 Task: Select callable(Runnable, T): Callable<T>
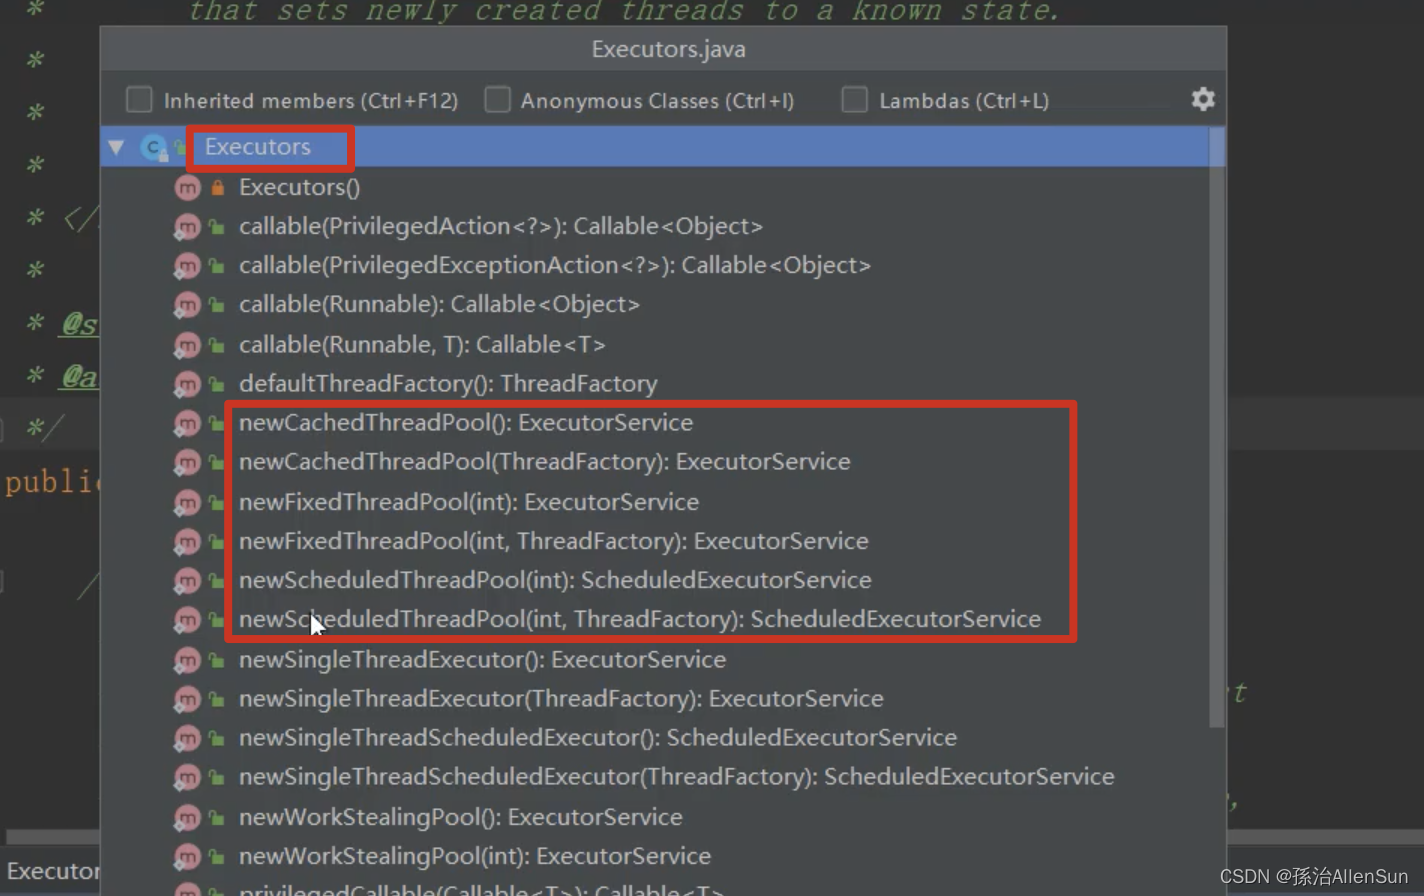pyautogui.click(x=422, y=344)
